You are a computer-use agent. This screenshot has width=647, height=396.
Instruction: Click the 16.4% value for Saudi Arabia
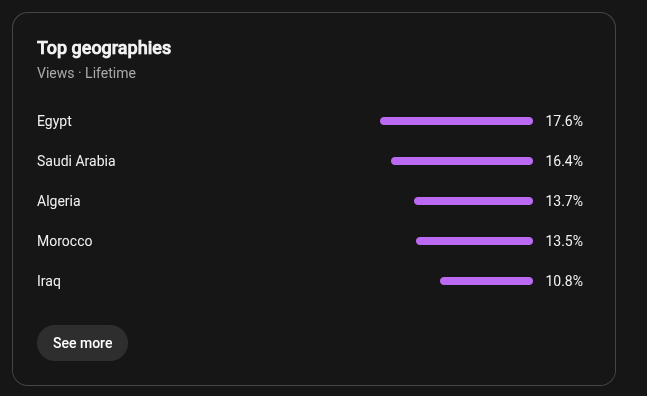(x=564, y=161)
